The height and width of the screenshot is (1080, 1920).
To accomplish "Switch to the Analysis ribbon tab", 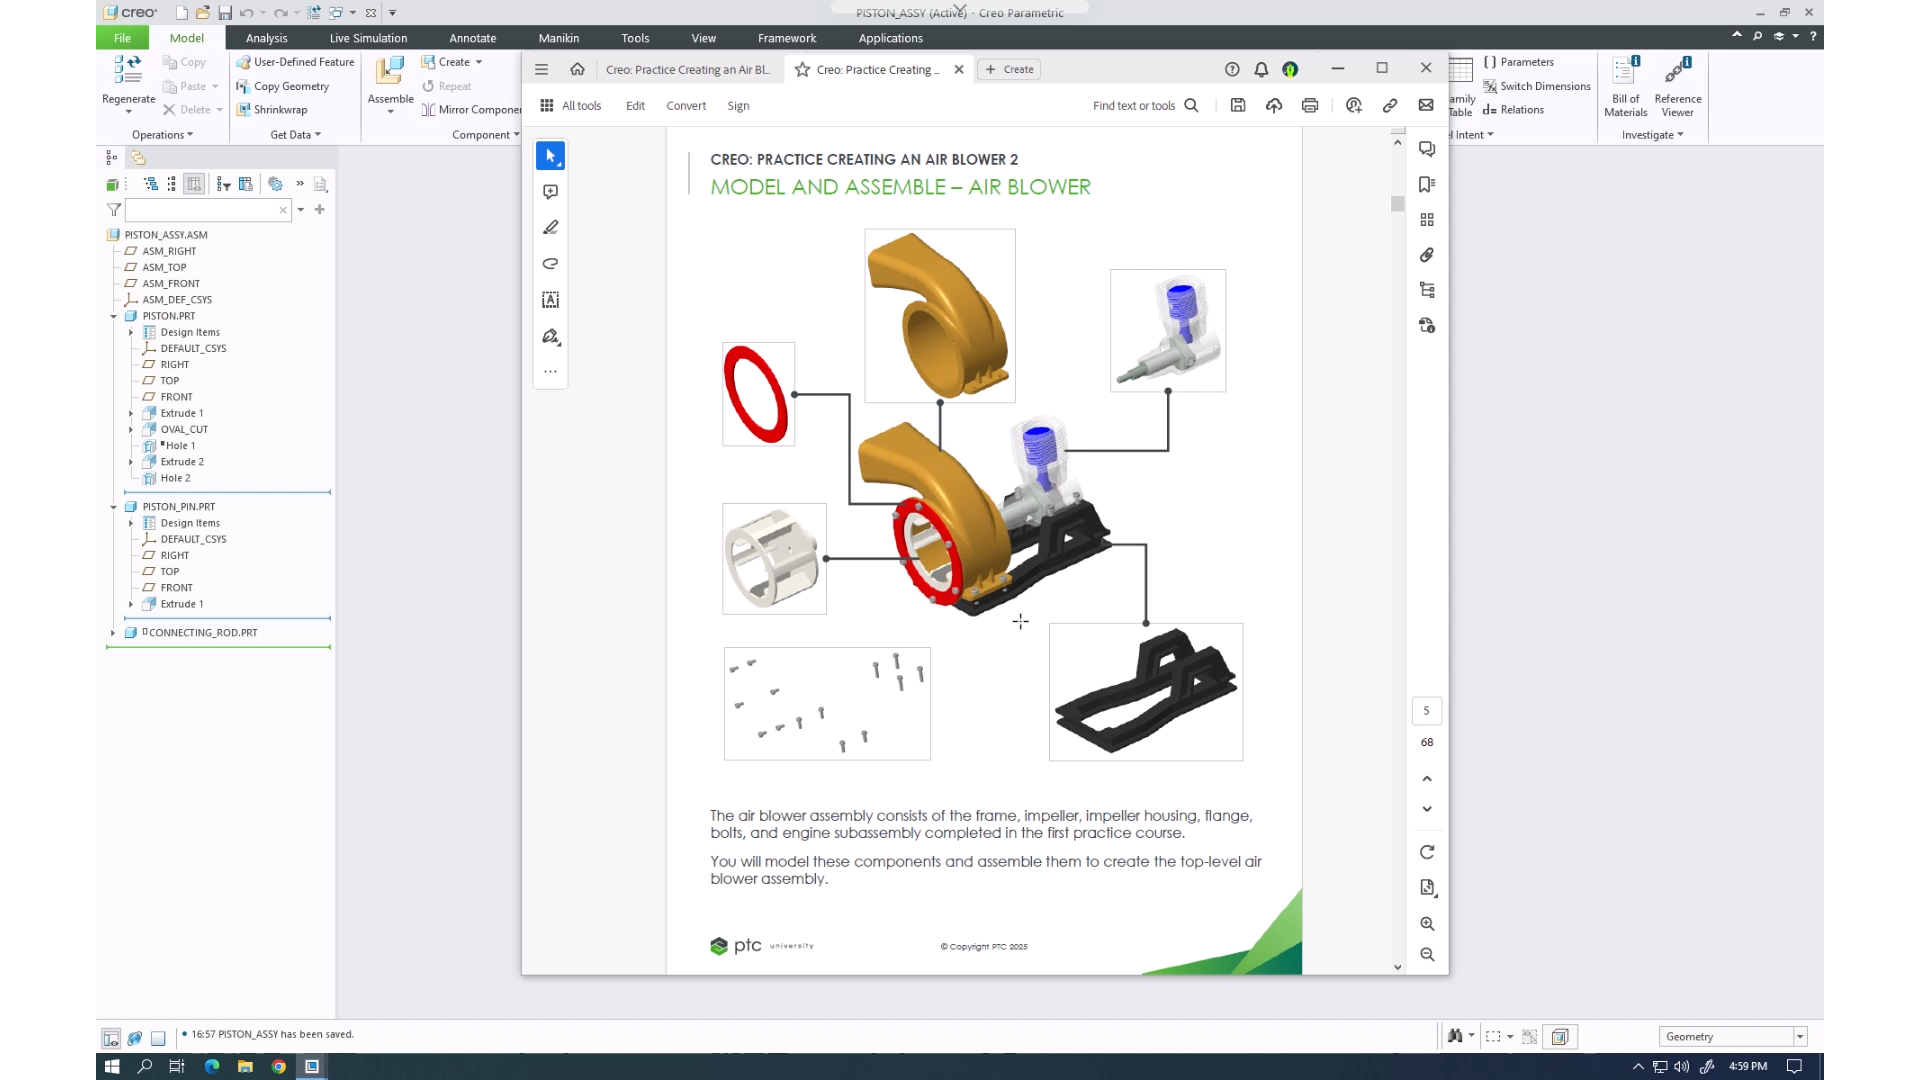I will coord(266,38).
